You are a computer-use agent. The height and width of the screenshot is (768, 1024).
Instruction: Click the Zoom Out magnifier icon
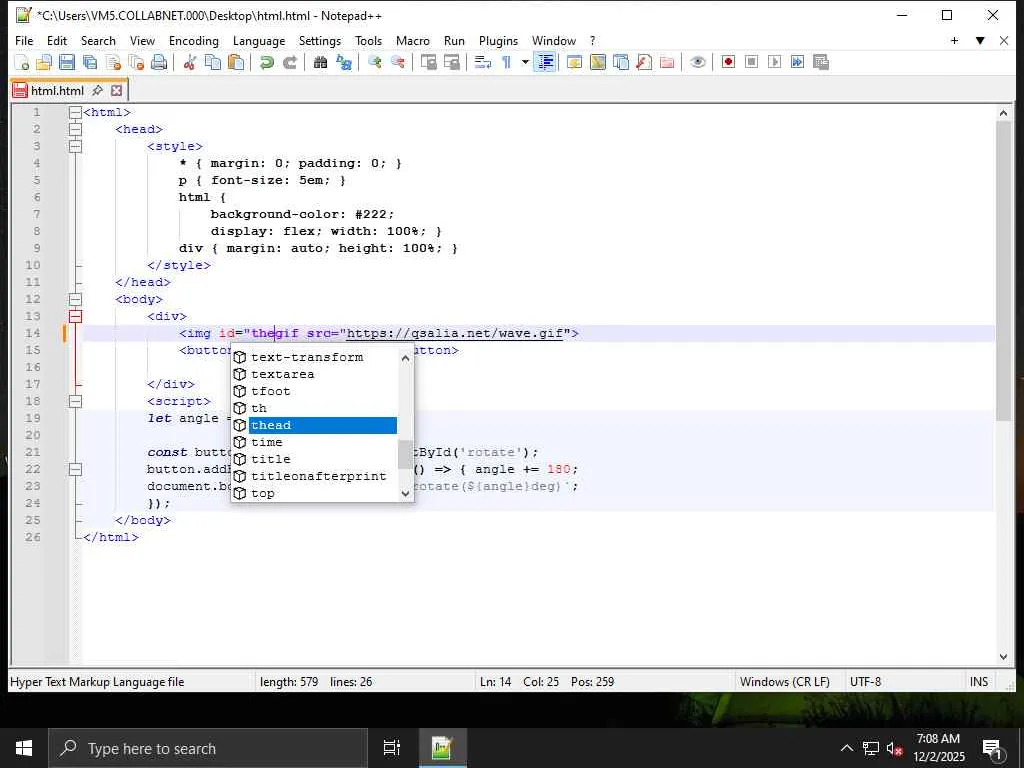(398, 63)
